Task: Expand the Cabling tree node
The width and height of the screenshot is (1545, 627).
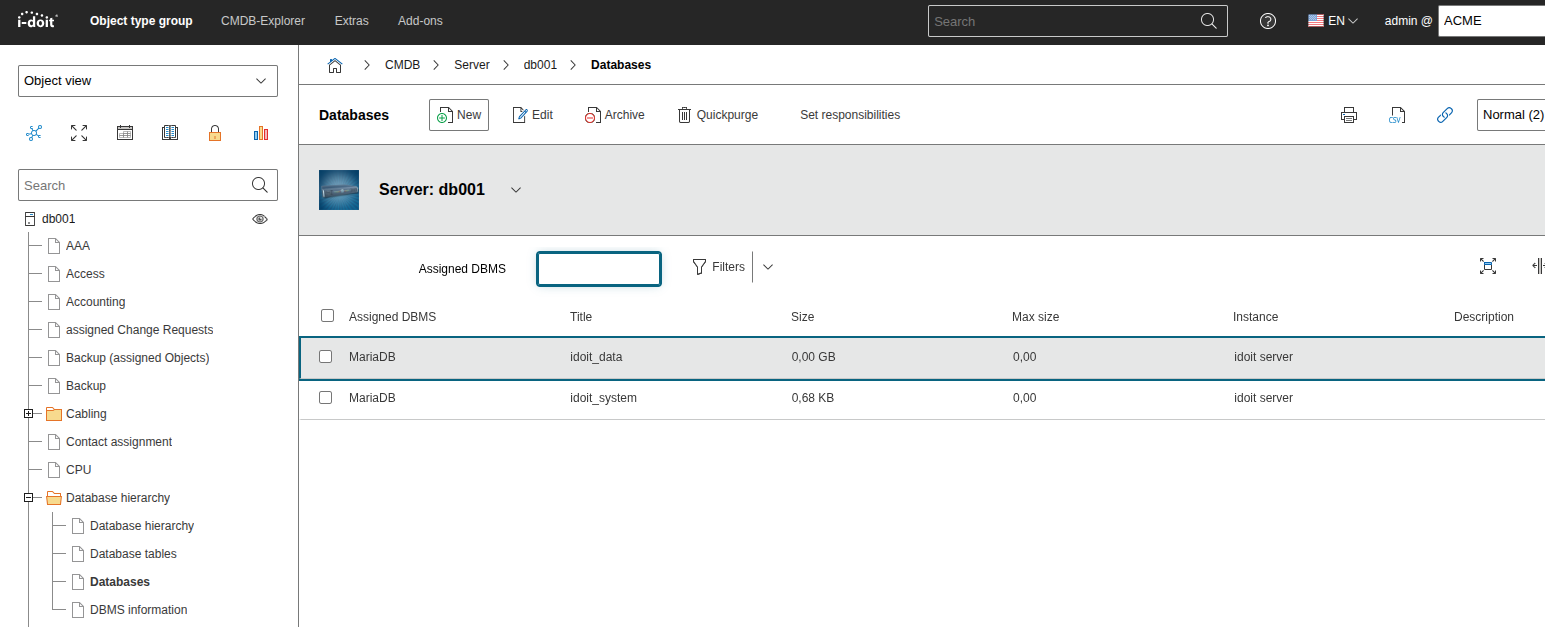Action: (29, 414)
